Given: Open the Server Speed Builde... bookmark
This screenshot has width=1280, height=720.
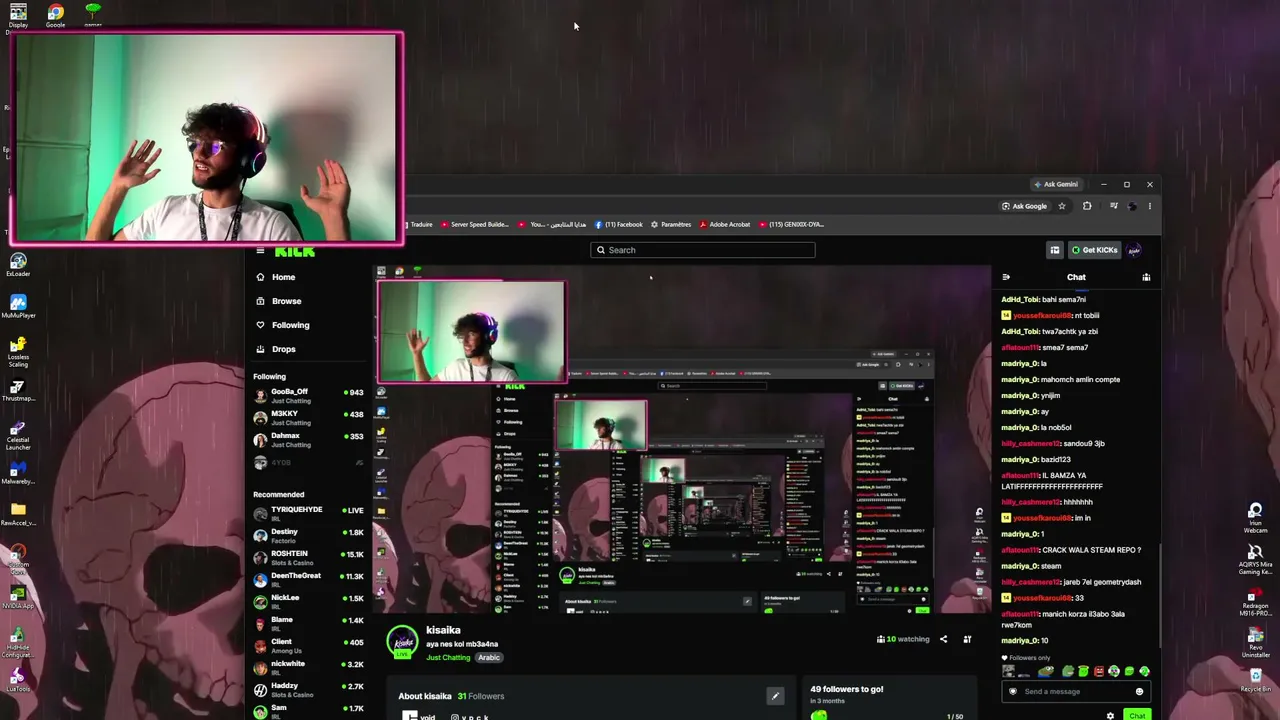Looking at the screenshot, I should point(475,225).
